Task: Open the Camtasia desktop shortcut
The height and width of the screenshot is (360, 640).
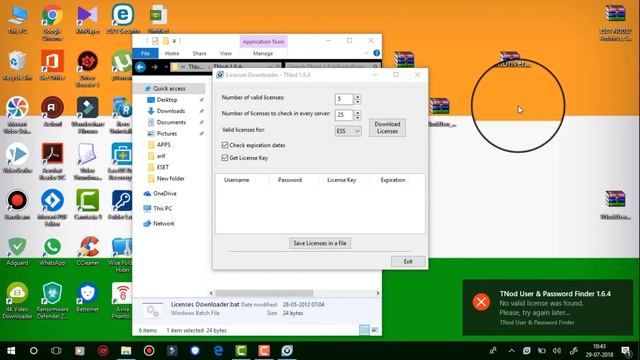Action: click(87, 204)
